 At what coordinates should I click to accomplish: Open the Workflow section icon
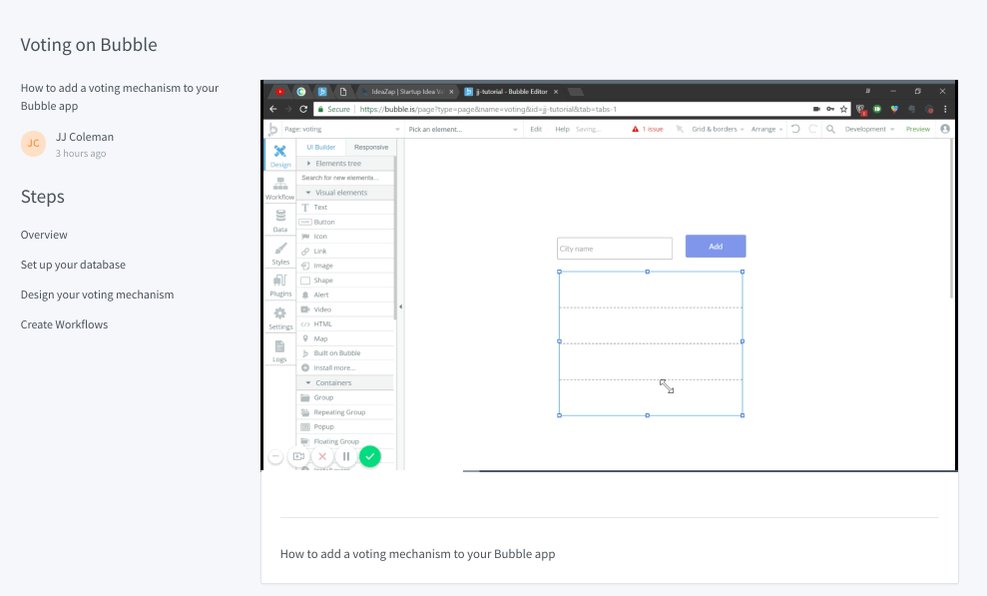pos(280,188)
